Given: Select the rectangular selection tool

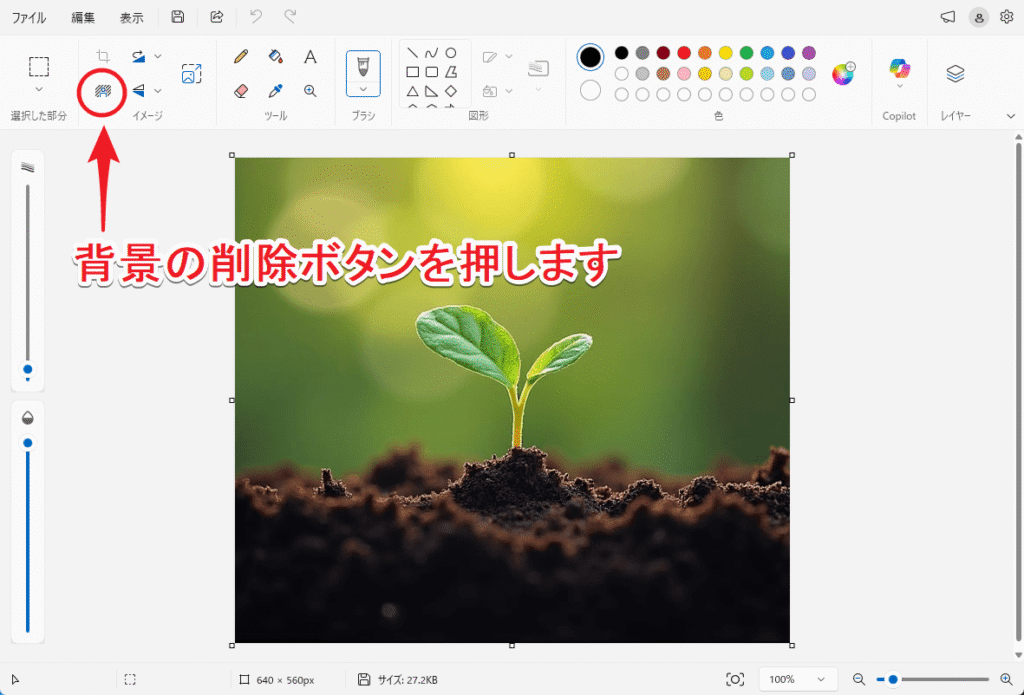Looking at the screenshot, I should (x=39, y=67).
